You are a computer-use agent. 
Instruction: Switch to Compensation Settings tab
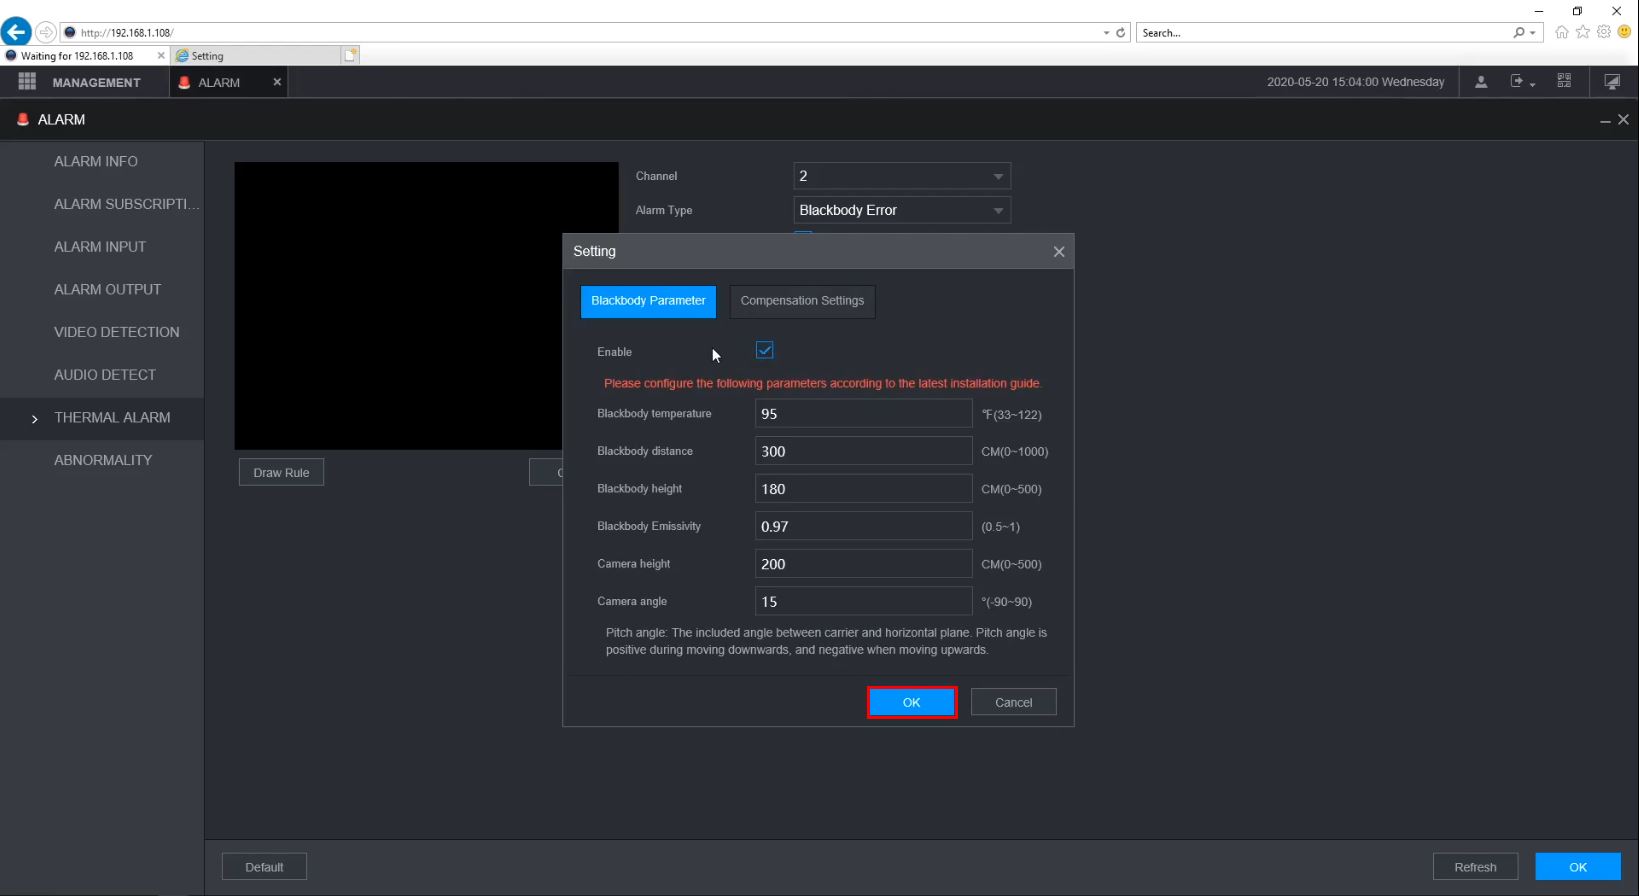point(802,301)
